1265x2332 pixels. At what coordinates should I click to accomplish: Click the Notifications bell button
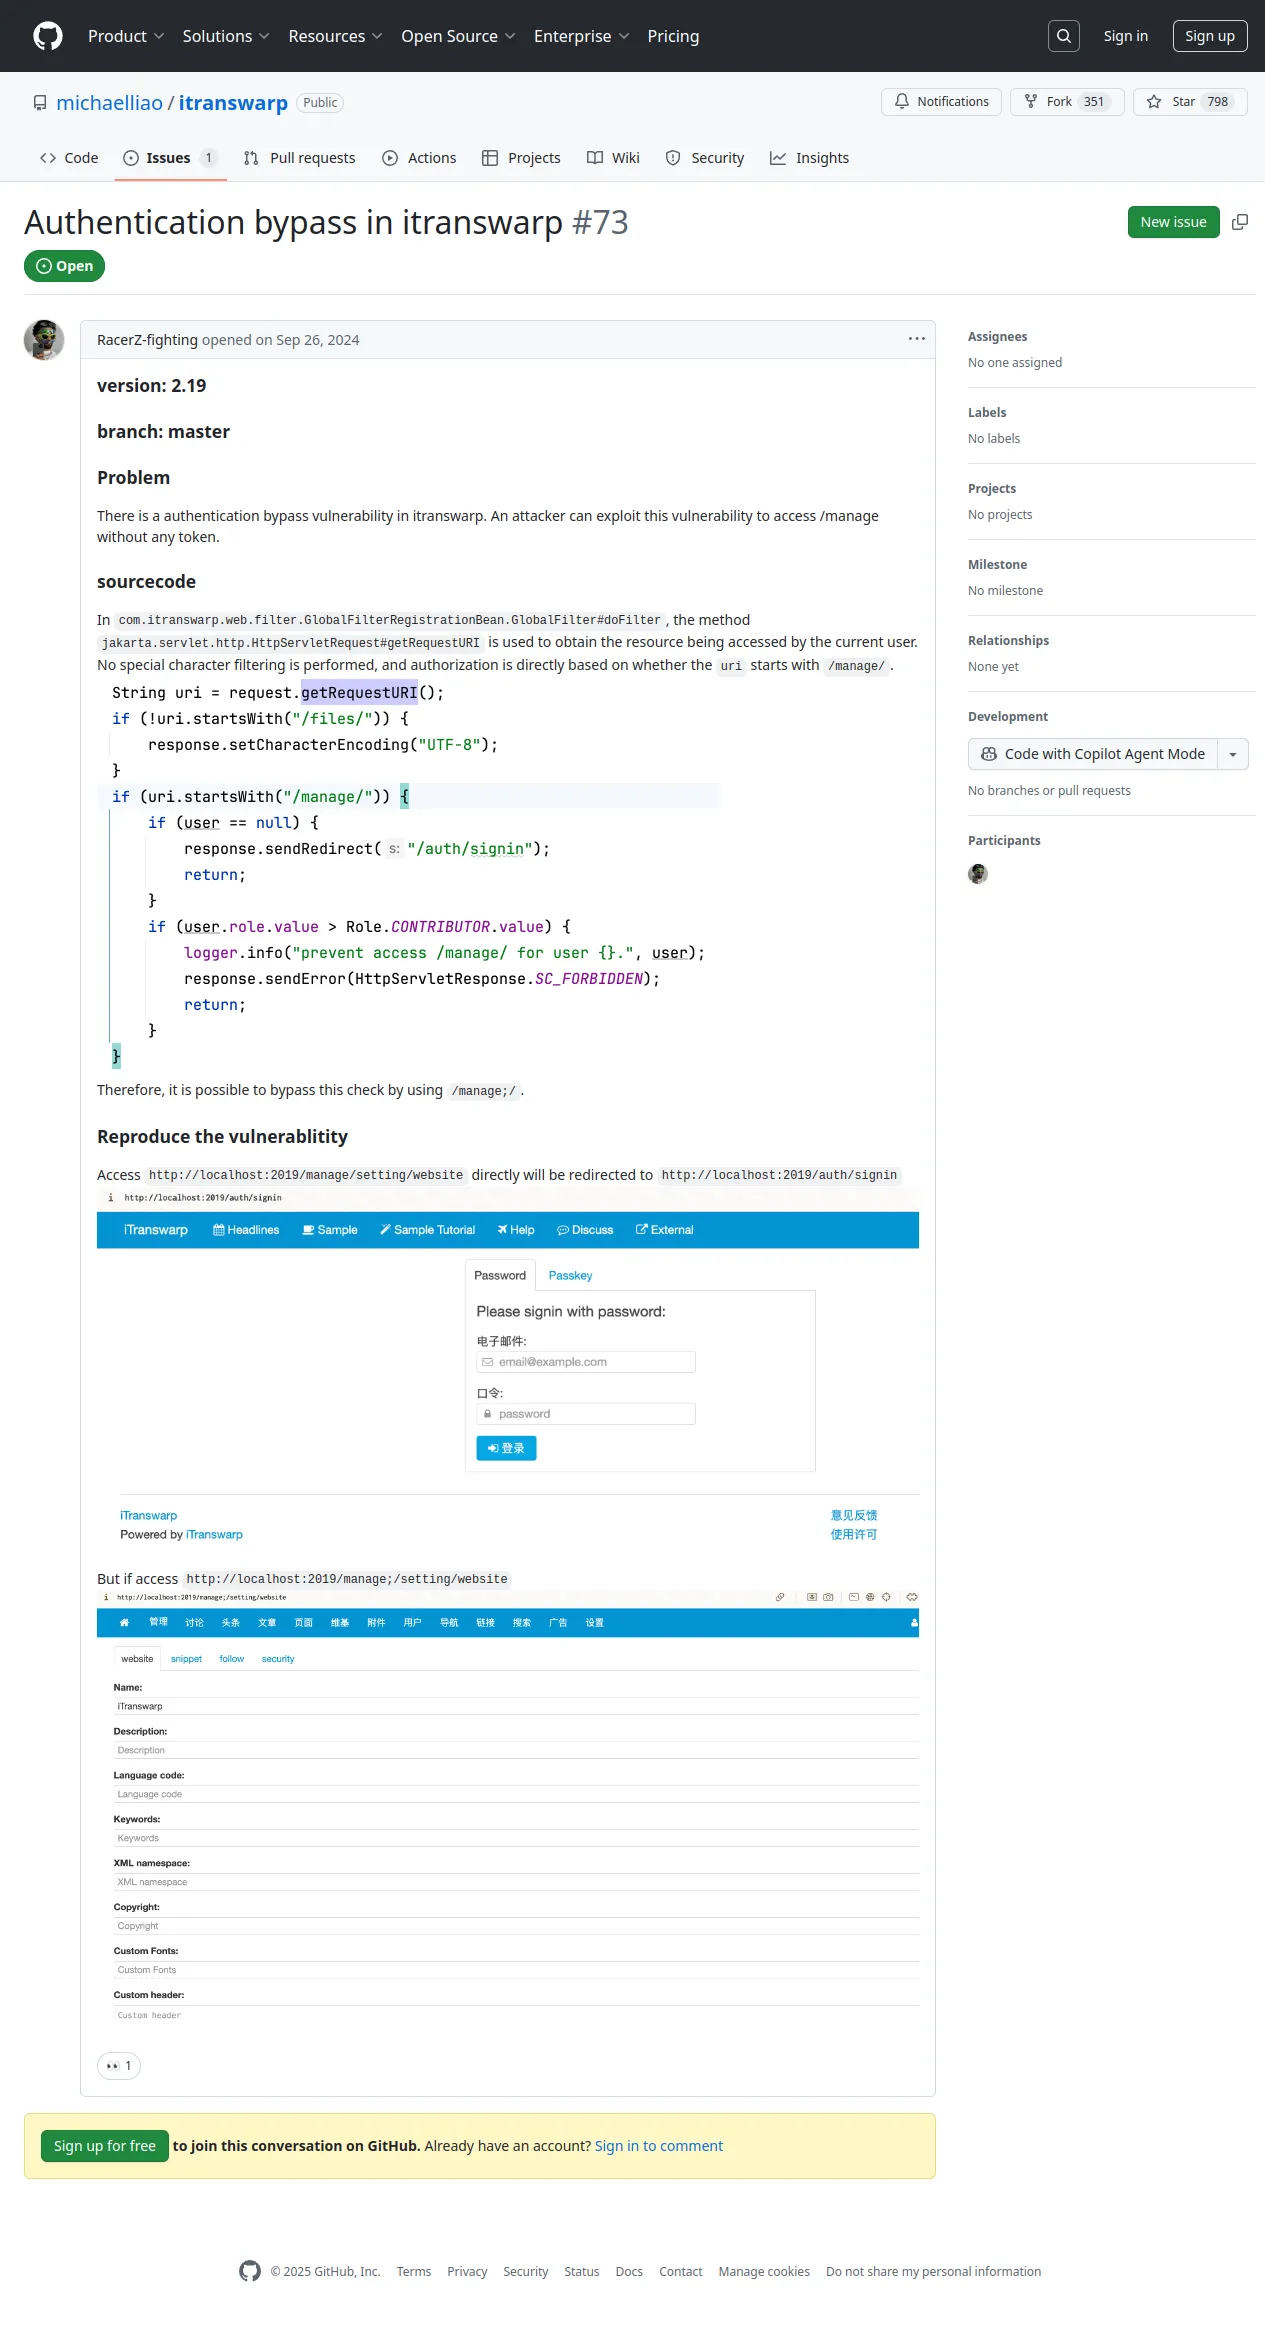(941, 102)
